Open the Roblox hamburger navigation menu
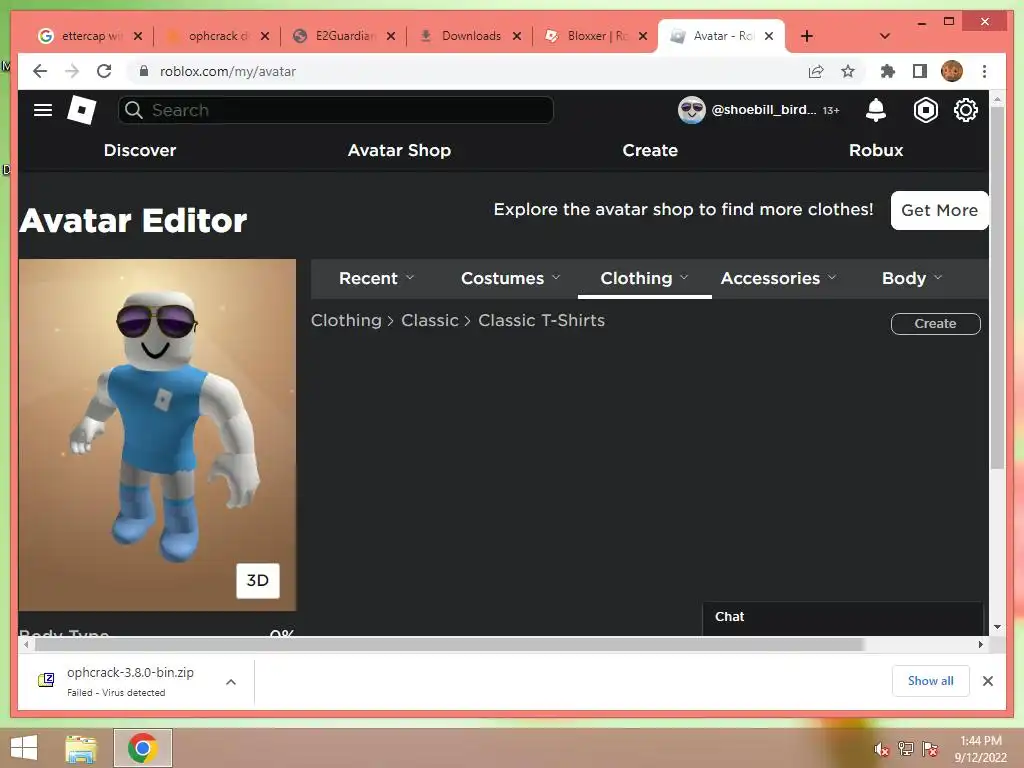The height and width of the screenshot is (768, 1024). (43, 110)
